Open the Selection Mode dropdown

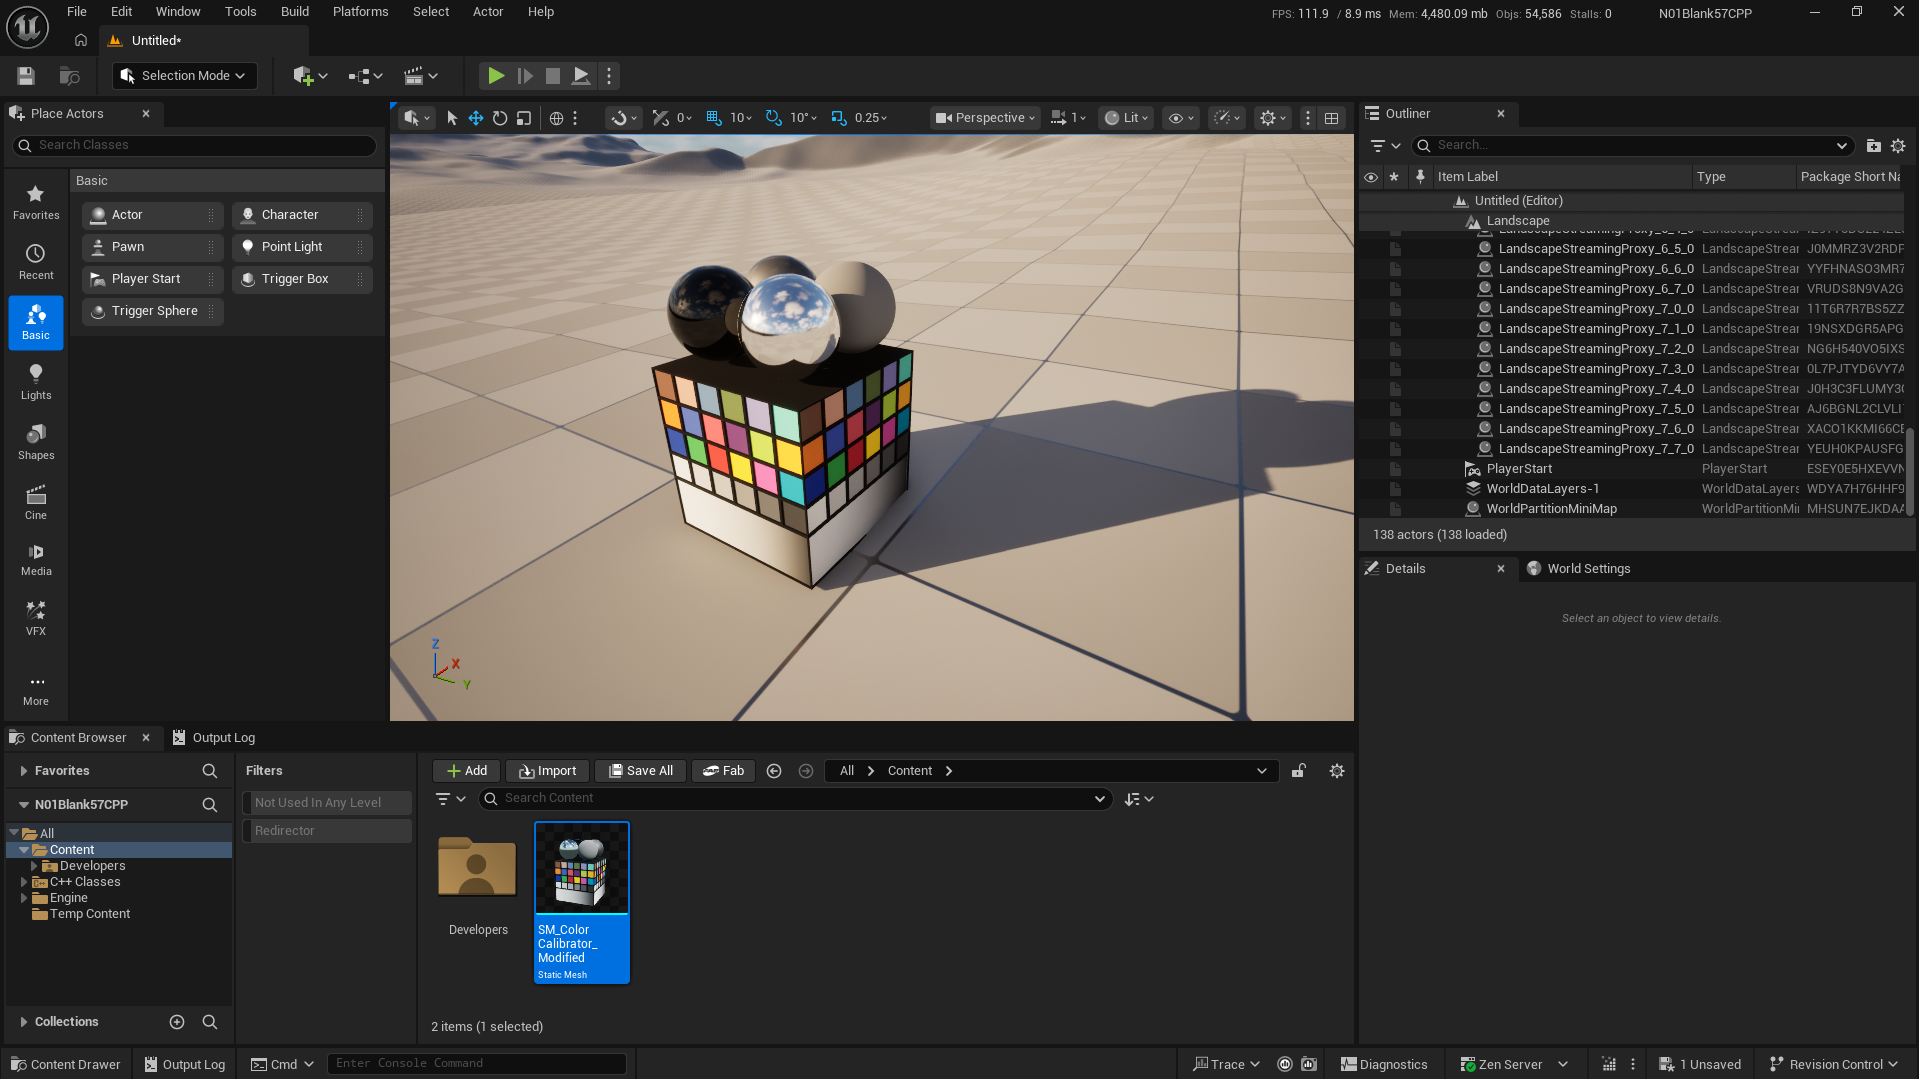coord(185,76)
